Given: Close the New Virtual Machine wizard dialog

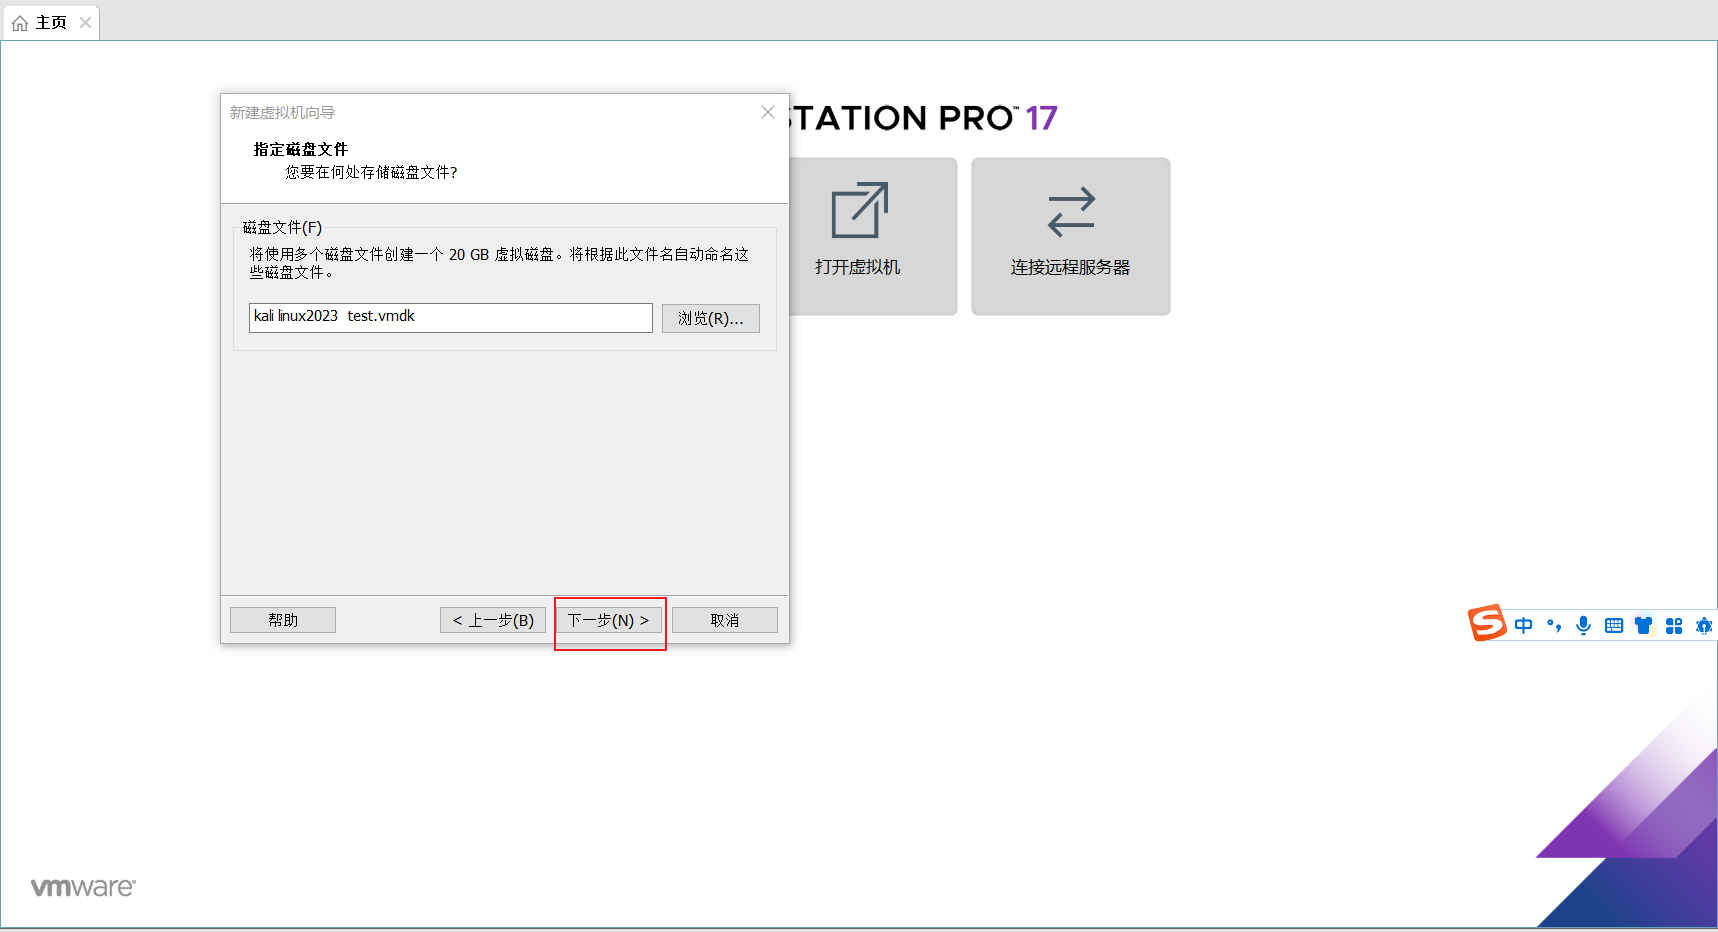Looking at the screenshot, I should tap(768, 112).
